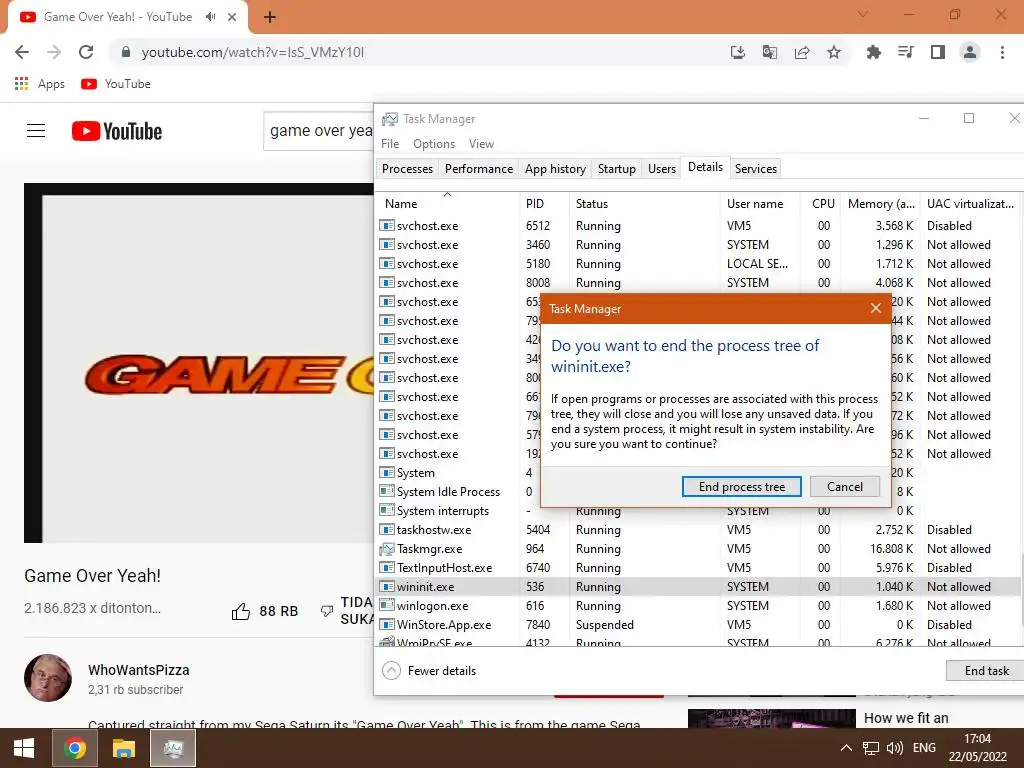Screen dimensions: 1024x768
Task: Open the Windows Start menu
Action: 24,748
